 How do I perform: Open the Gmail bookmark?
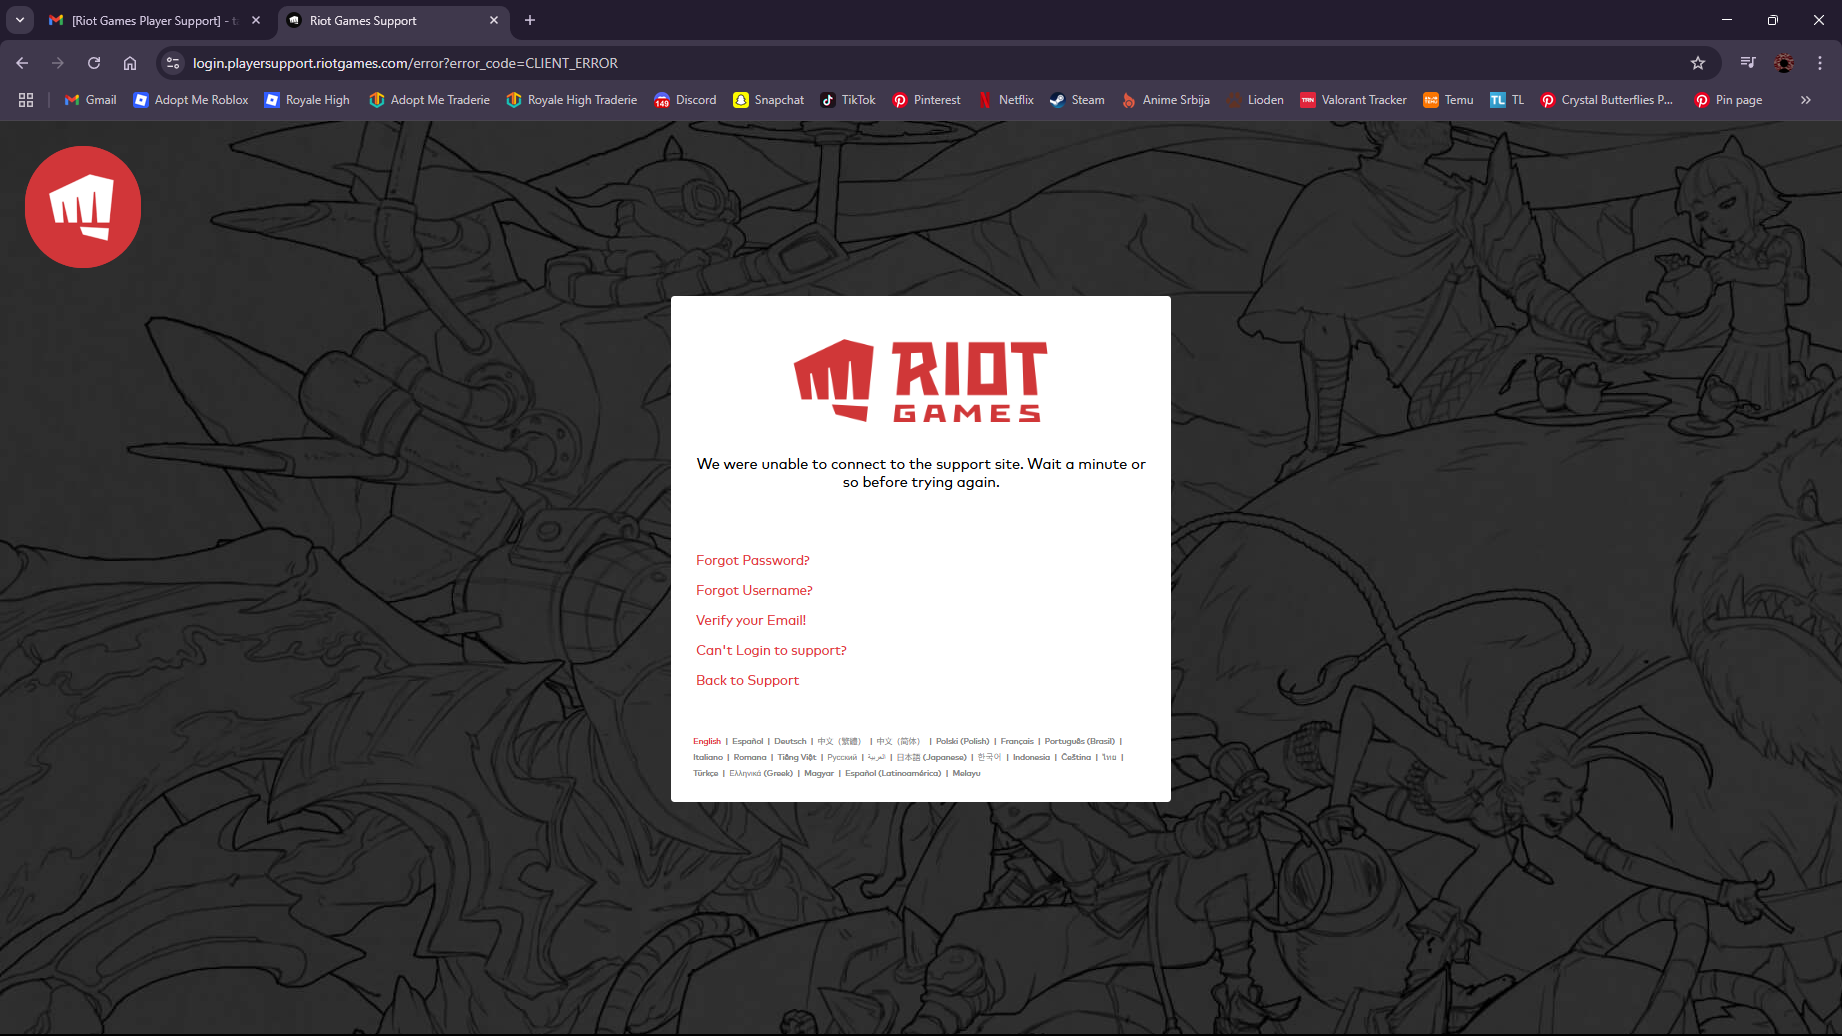pos(91,100)
